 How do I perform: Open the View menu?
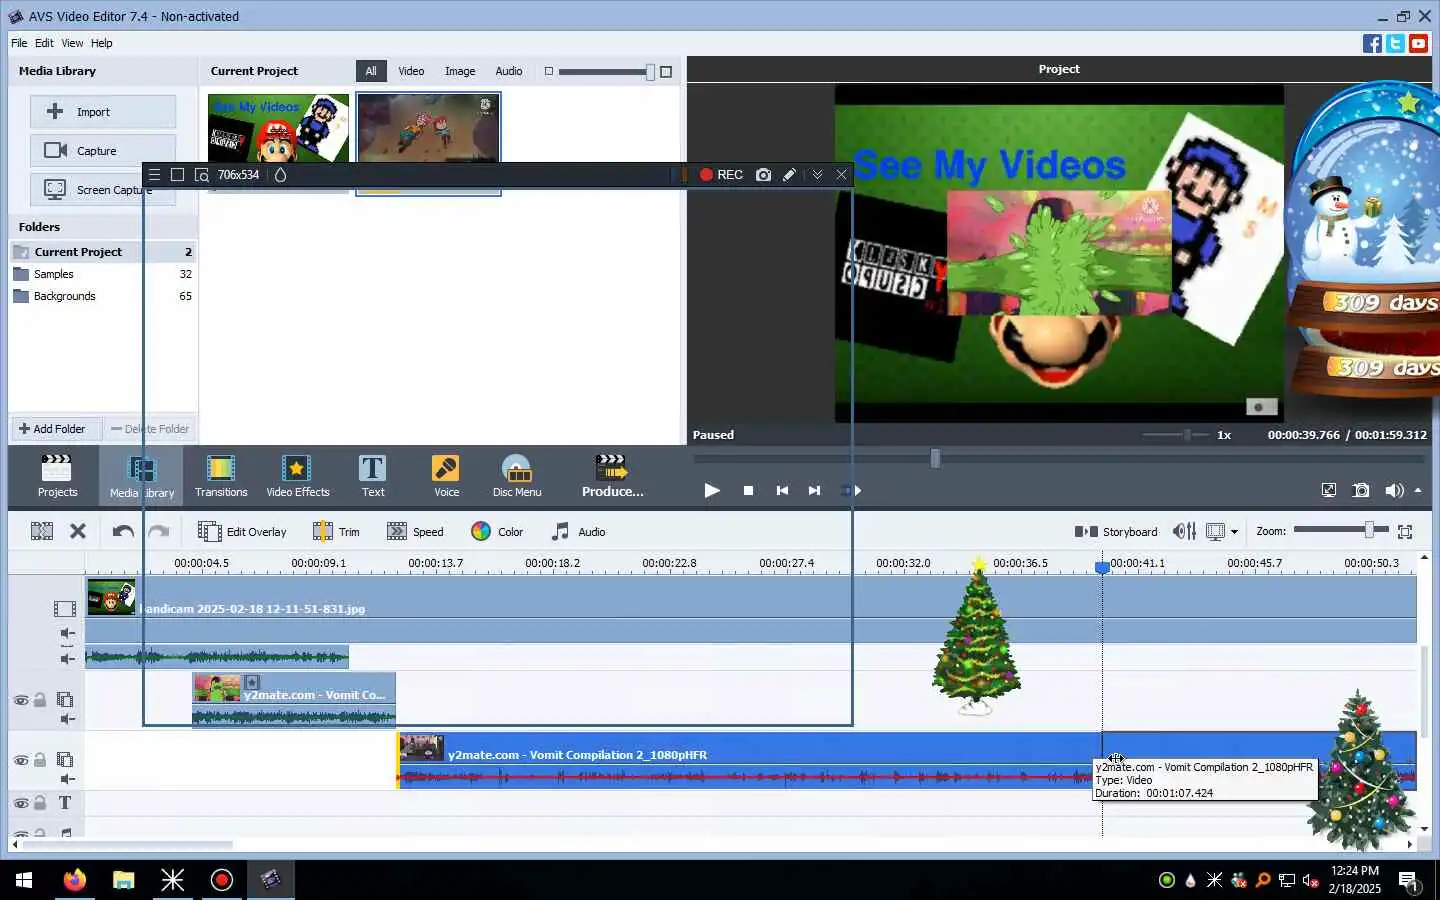pos(72,43)
